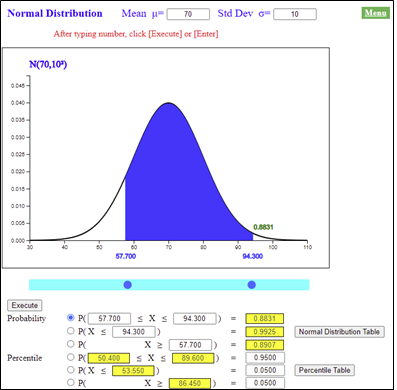Select the P(X ≥ 86.450) percentile radio button

tap(71, 382)
